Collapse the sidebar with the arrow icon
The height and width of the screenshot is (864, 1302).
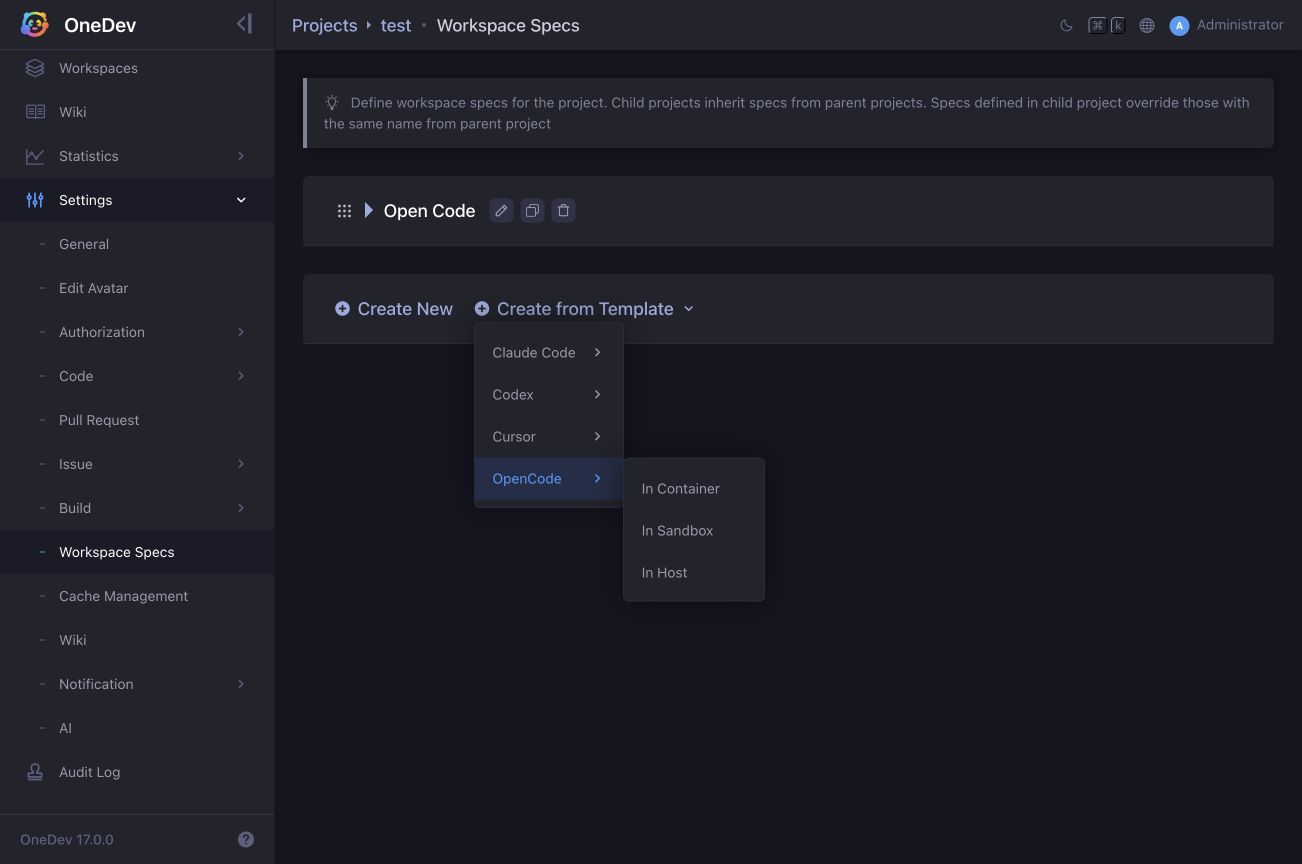click(244, 24)
